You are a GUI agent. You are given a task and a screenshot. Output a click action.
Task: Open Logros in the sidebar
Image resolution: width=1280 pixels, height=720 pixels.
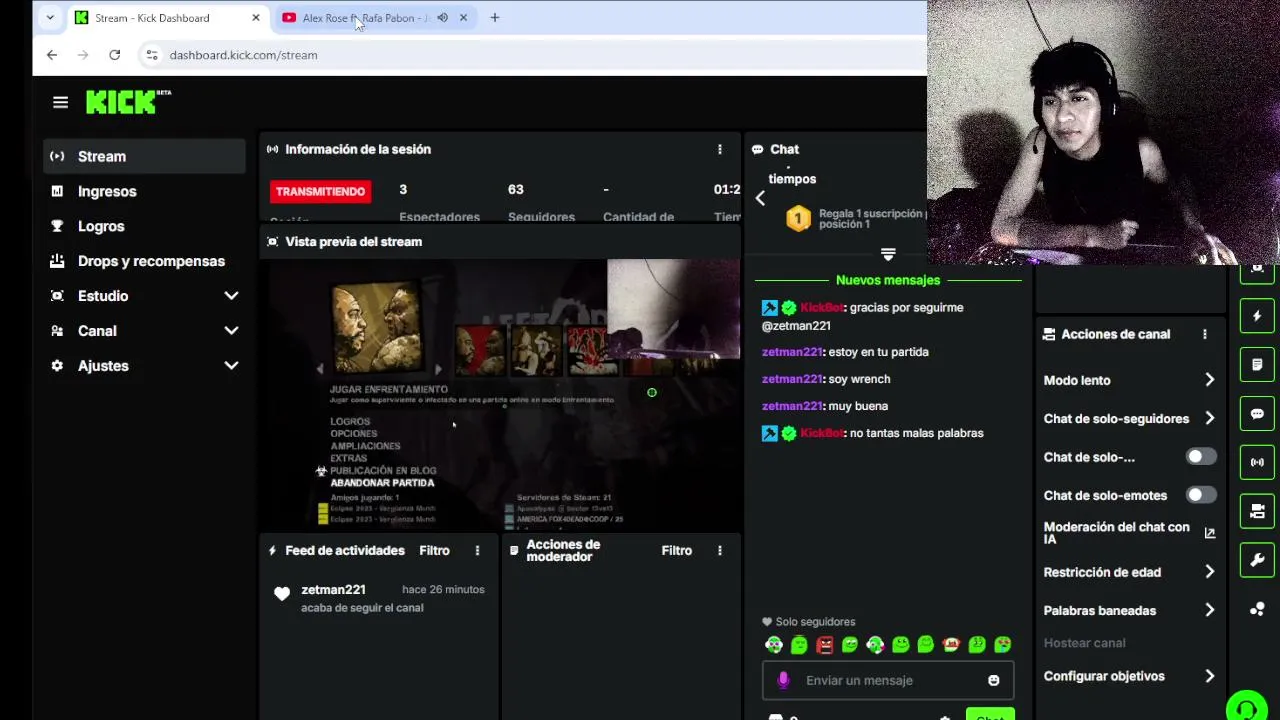pyautogui.click(x=144, y=226)
